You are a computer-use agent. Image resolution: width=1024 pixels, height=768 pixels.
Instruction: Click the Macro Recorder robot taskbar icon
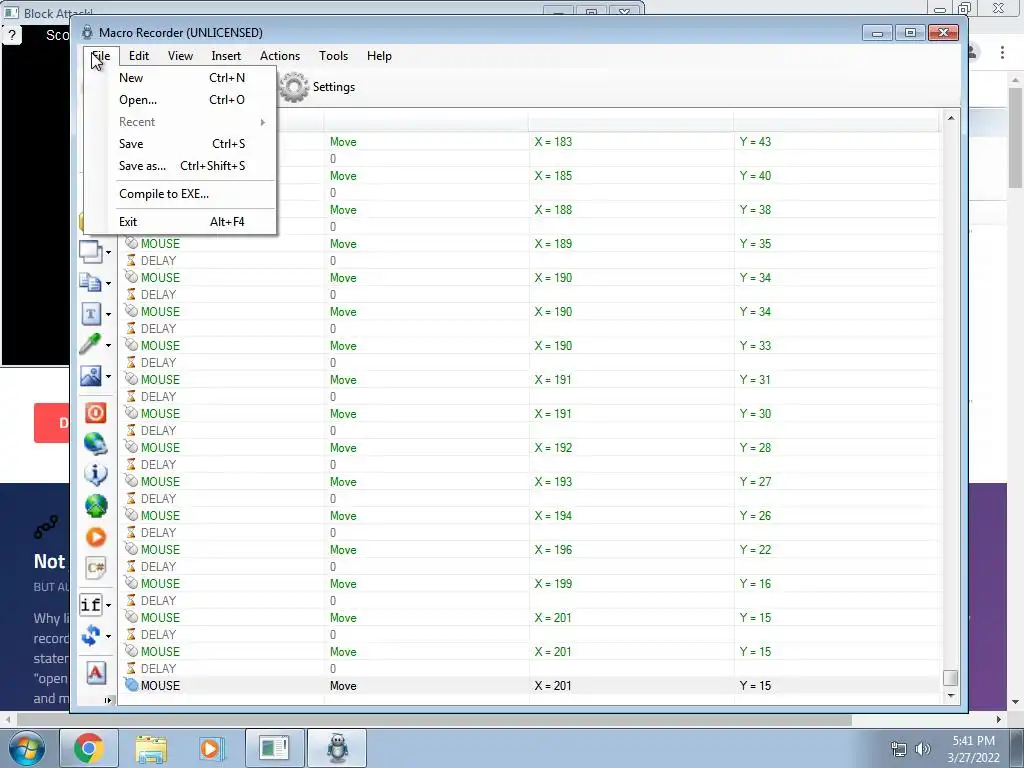click(337, 748)
